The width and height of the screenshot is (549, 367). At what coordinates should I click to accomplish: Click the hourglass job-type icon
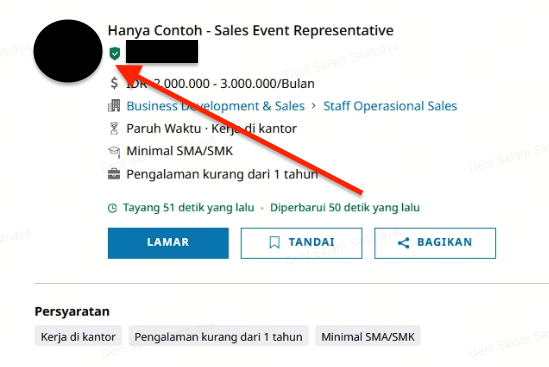click(x=114, y=129)
